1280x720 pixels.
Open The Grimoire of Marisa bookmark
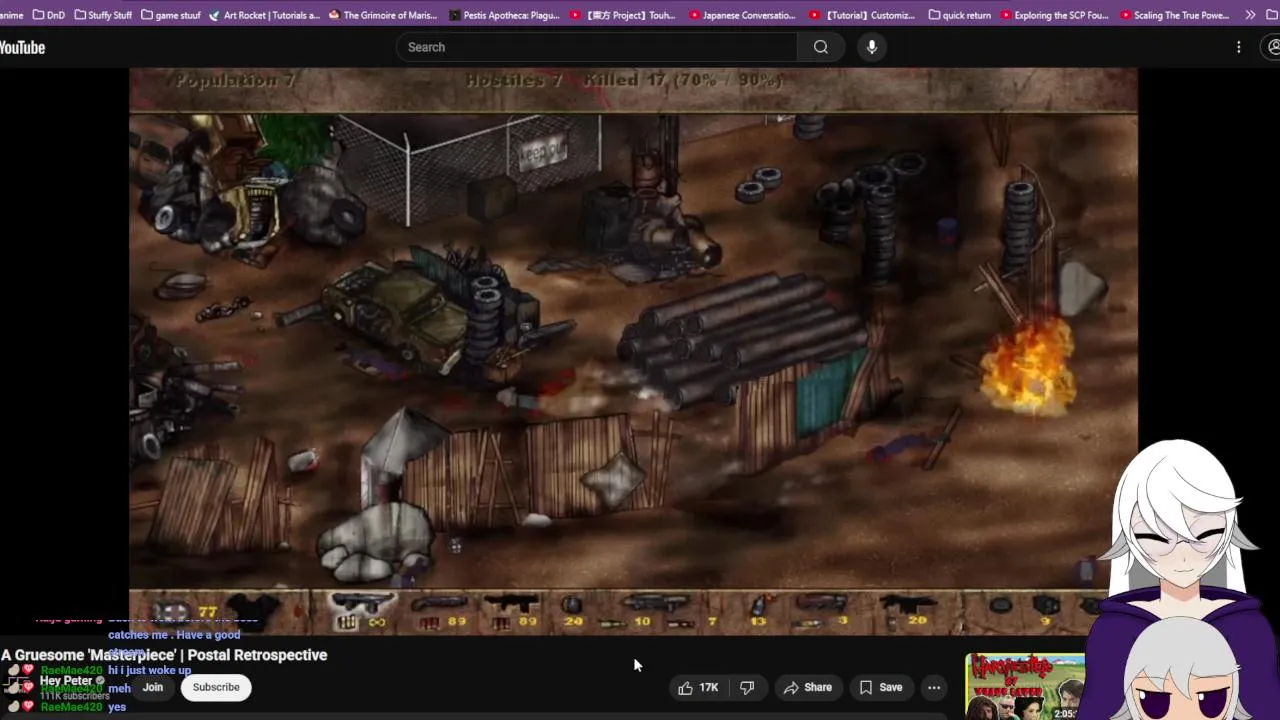pyautogui.click(x=383, y=15)
